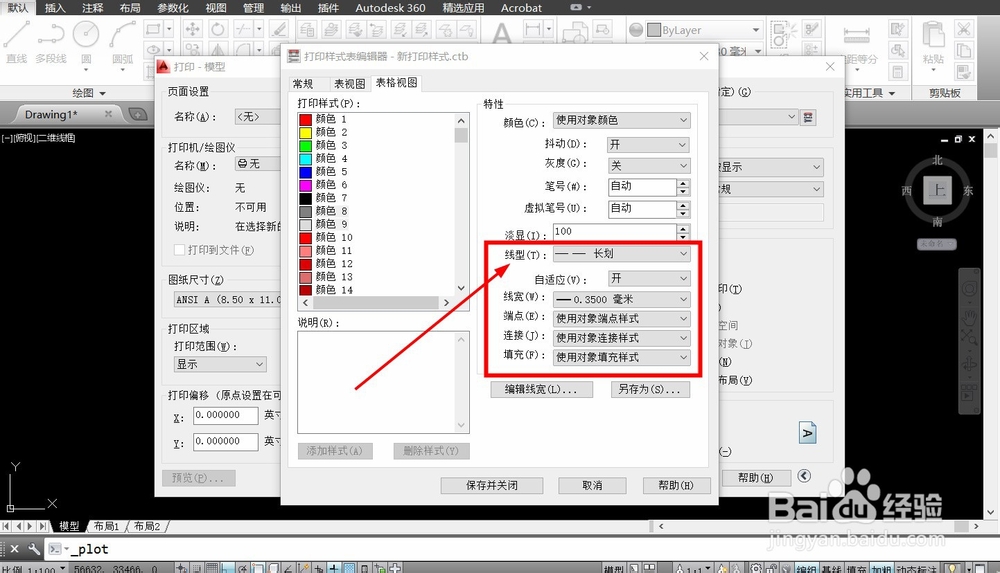Open the Parametric (参数化) ribbon tab
Viewport: 1000px width, 573px height.
point(172,8)
